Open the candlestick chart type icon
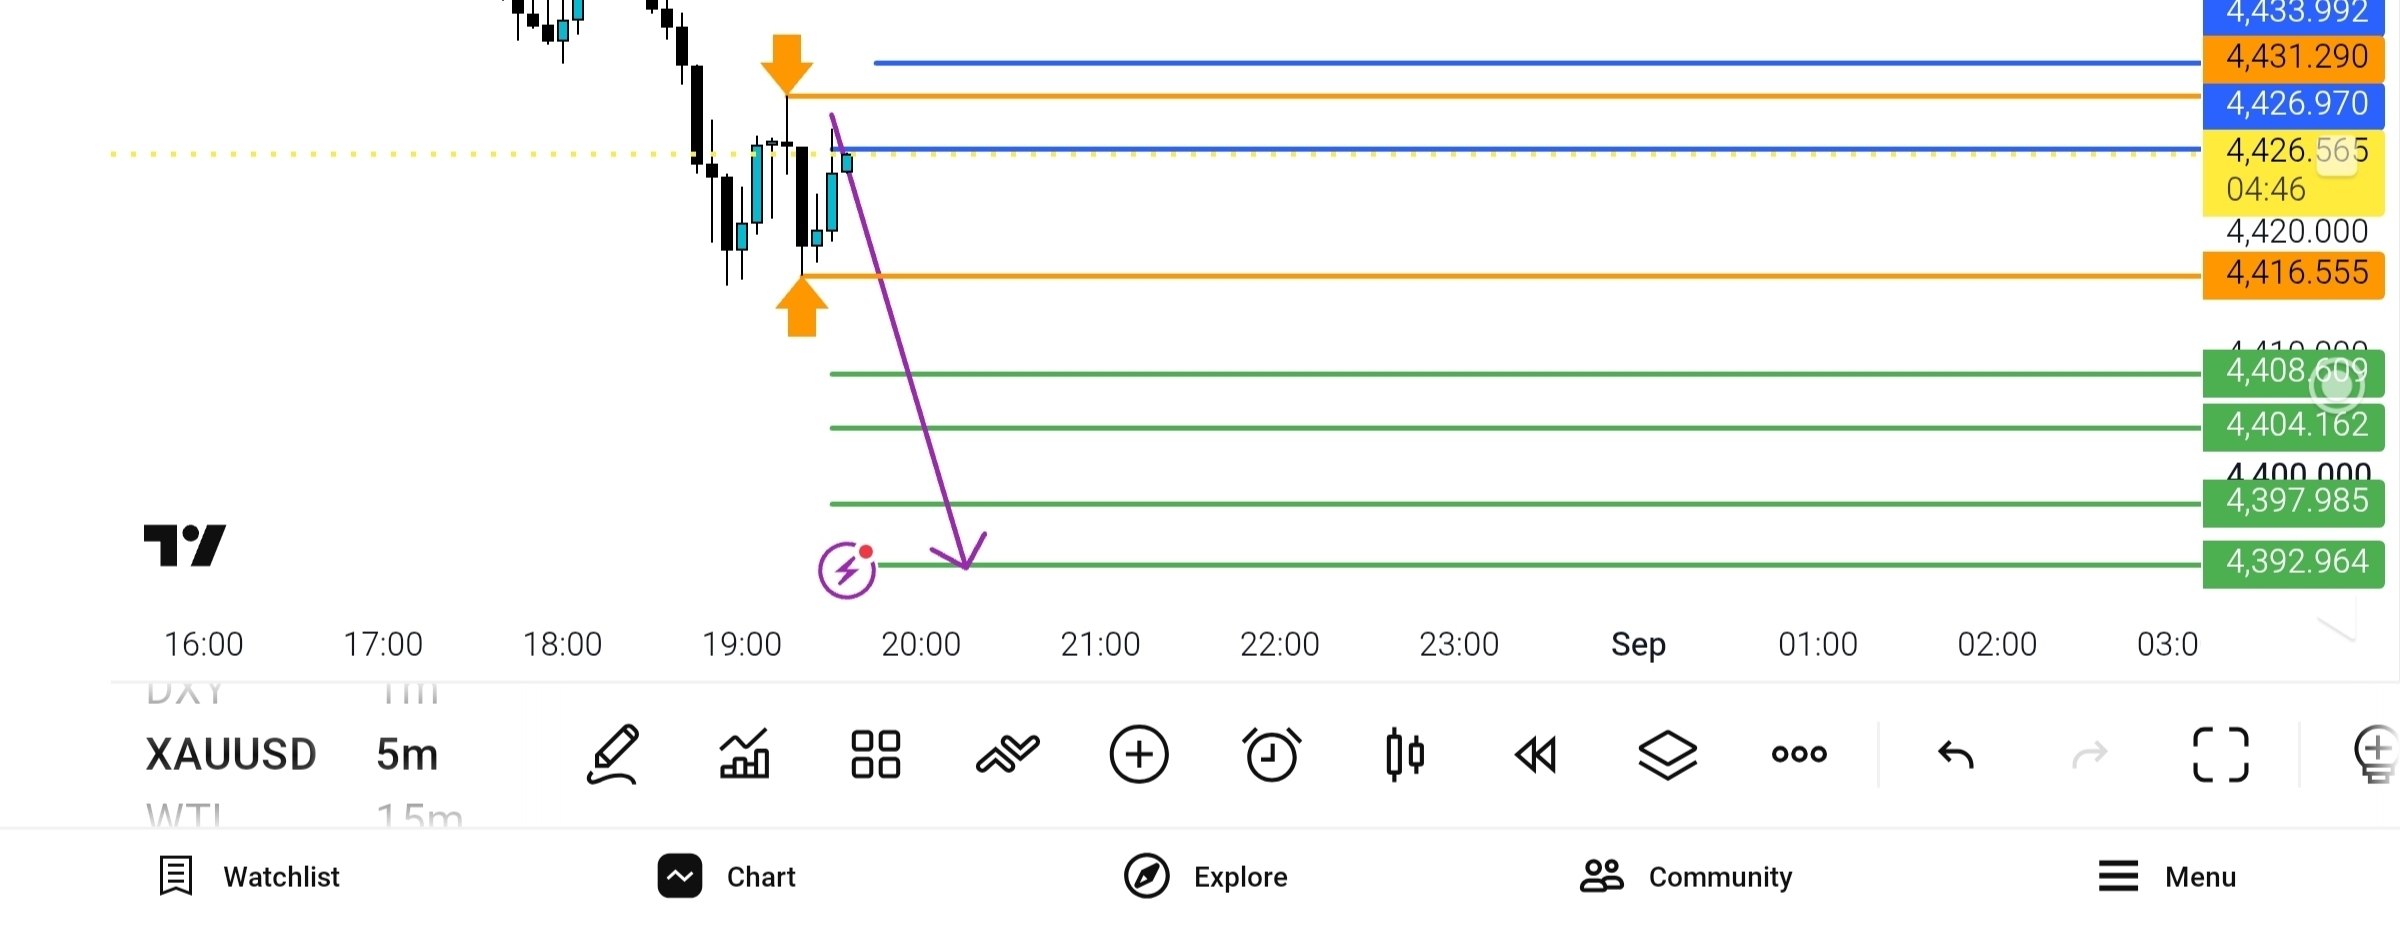This screenshot has width=2400, height=926. pos(1404,754)
